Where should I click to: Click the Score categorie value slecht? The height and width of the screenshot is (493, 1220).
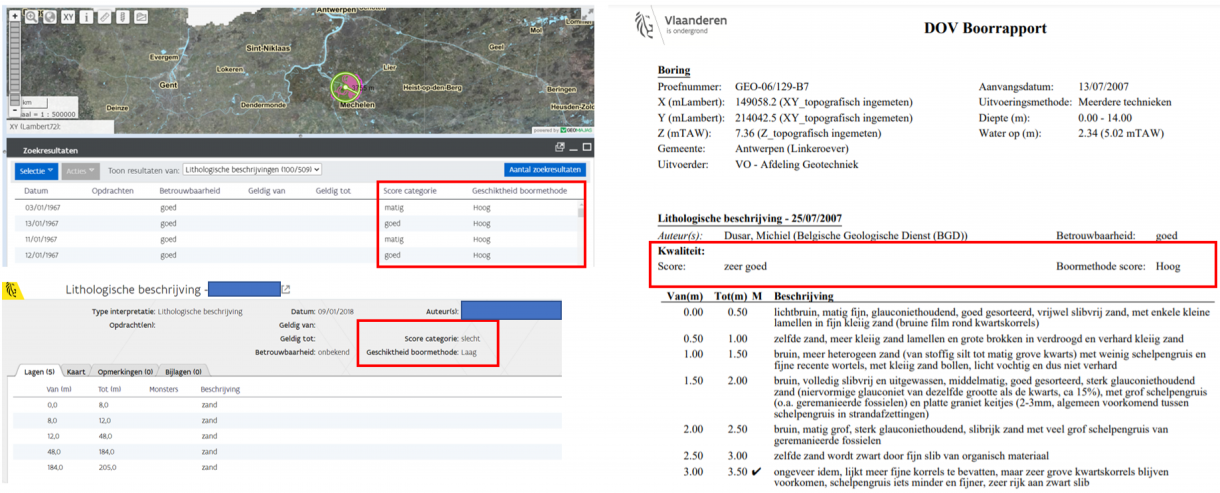471,339
